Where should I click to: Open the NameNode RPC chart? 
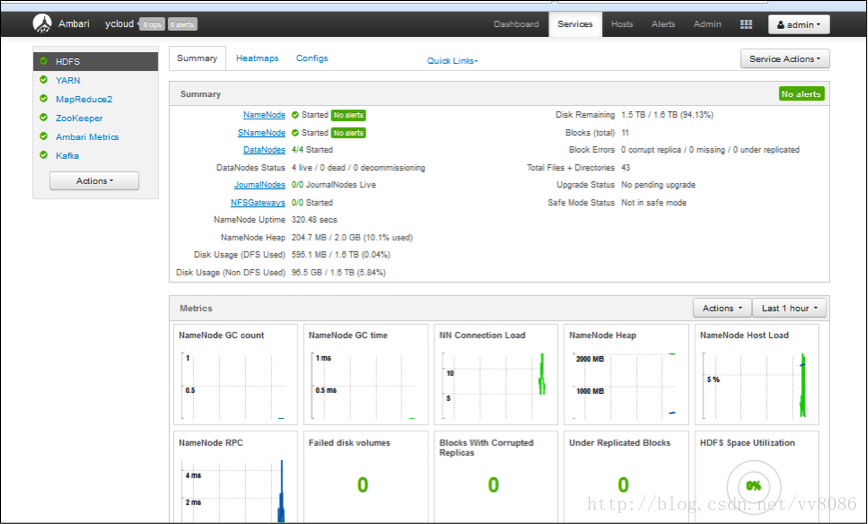pyautogui.click(x=235, y=477)
